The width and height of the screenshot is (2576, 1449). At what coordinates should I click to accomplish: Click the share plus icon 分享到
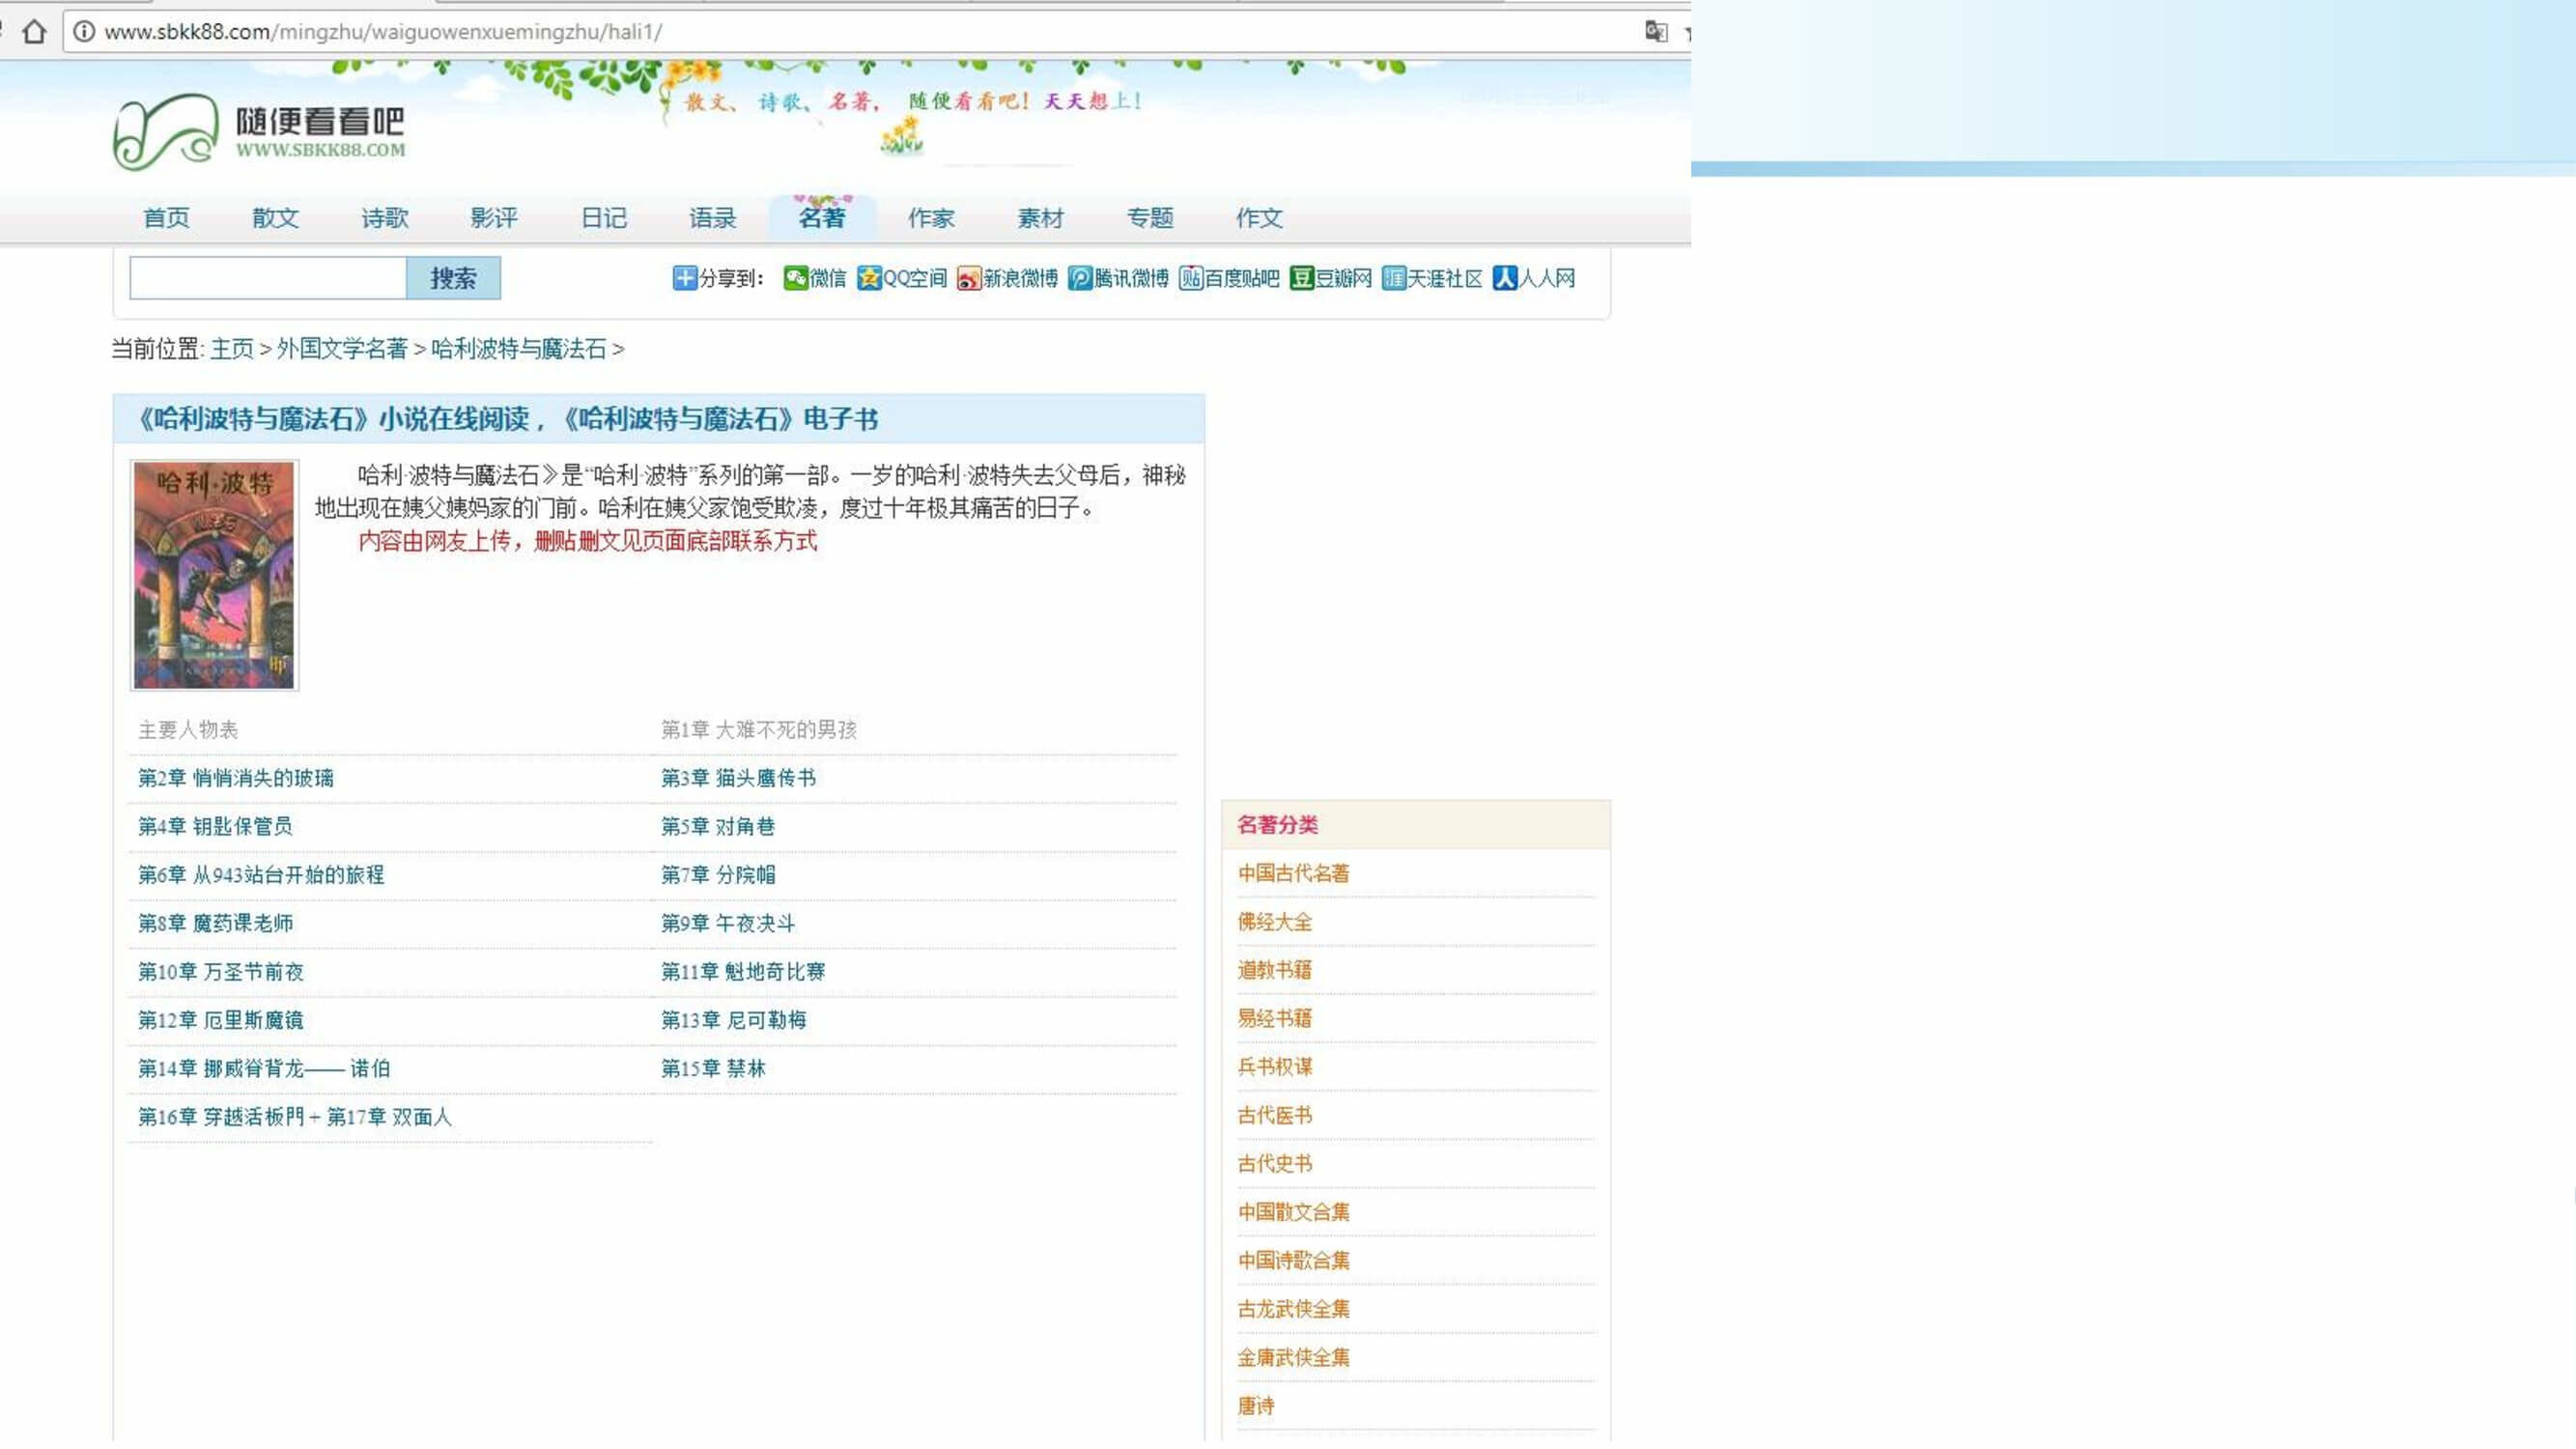point(684,278)
